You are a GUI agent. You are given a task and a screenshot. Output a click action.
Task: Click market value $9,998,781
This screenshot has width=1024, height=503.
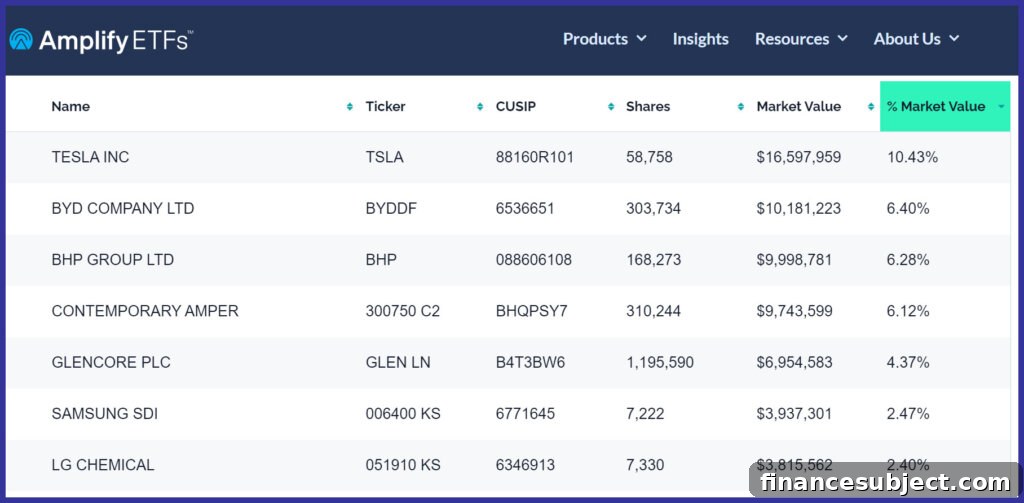[x=795, y=260]
